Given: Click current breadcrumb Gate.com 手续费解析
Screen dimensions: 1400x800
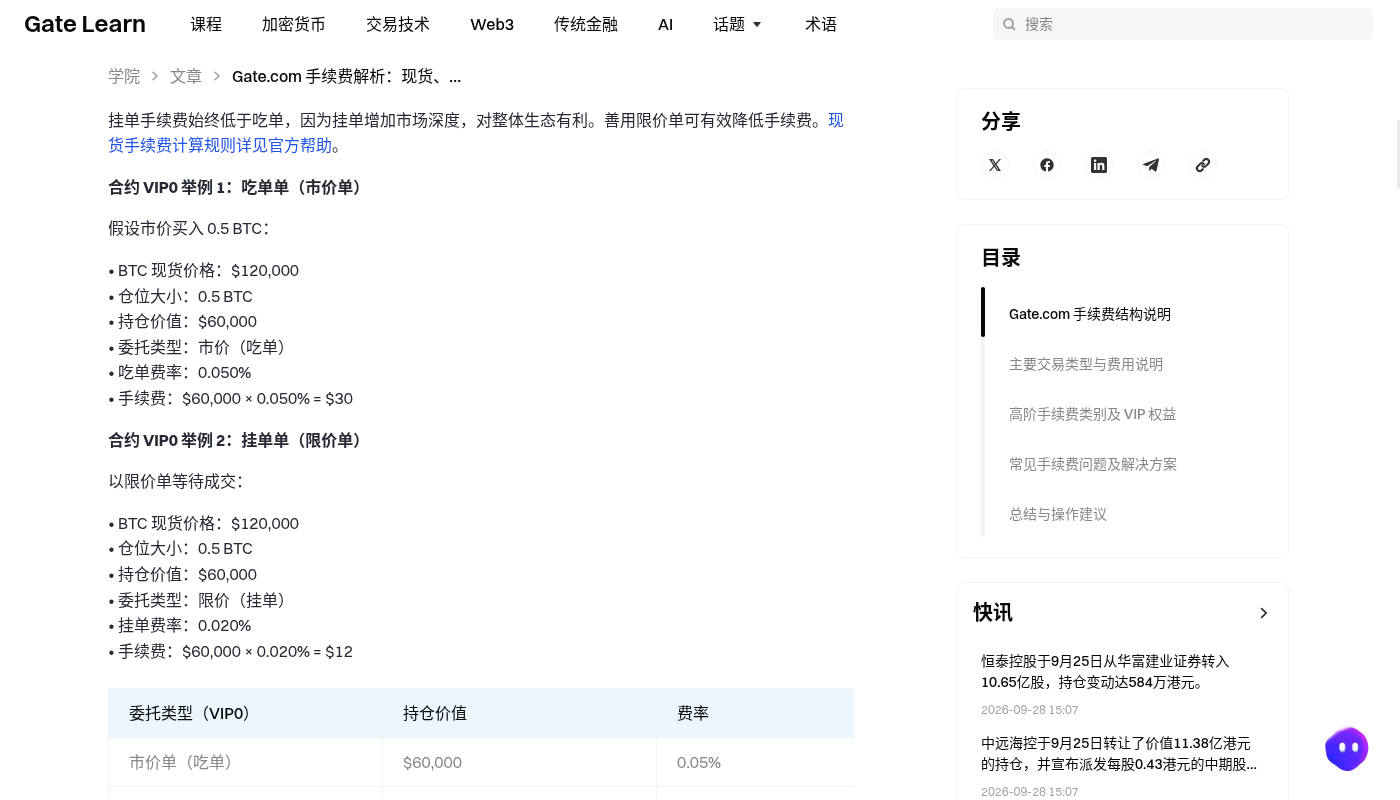Looking at the screenshot, I should click(346, 76).
